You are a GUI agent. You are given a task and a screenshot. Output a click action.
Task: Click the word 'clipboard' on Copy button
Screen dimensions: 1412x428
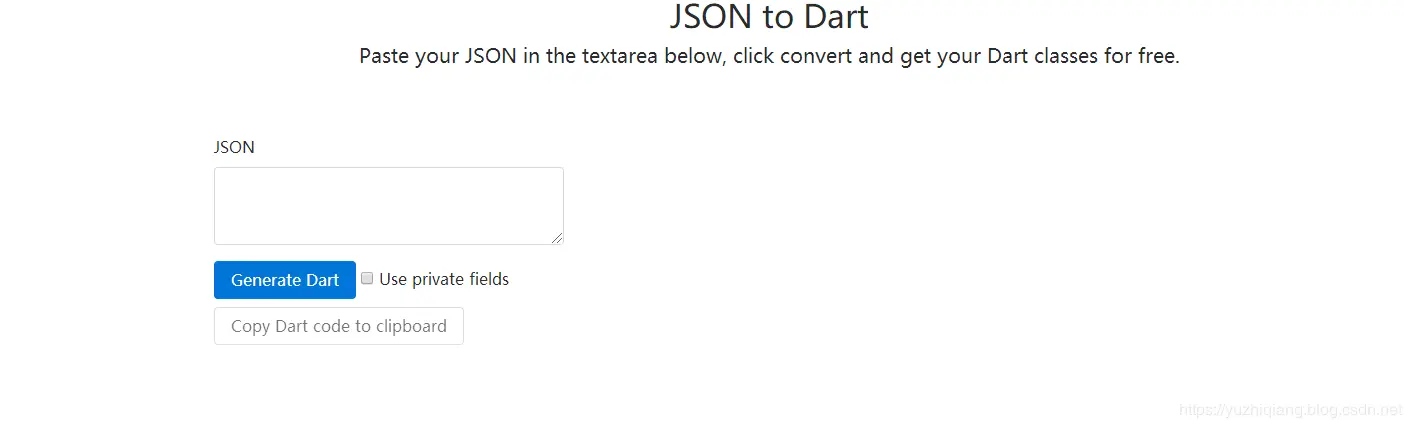(411, 326)
